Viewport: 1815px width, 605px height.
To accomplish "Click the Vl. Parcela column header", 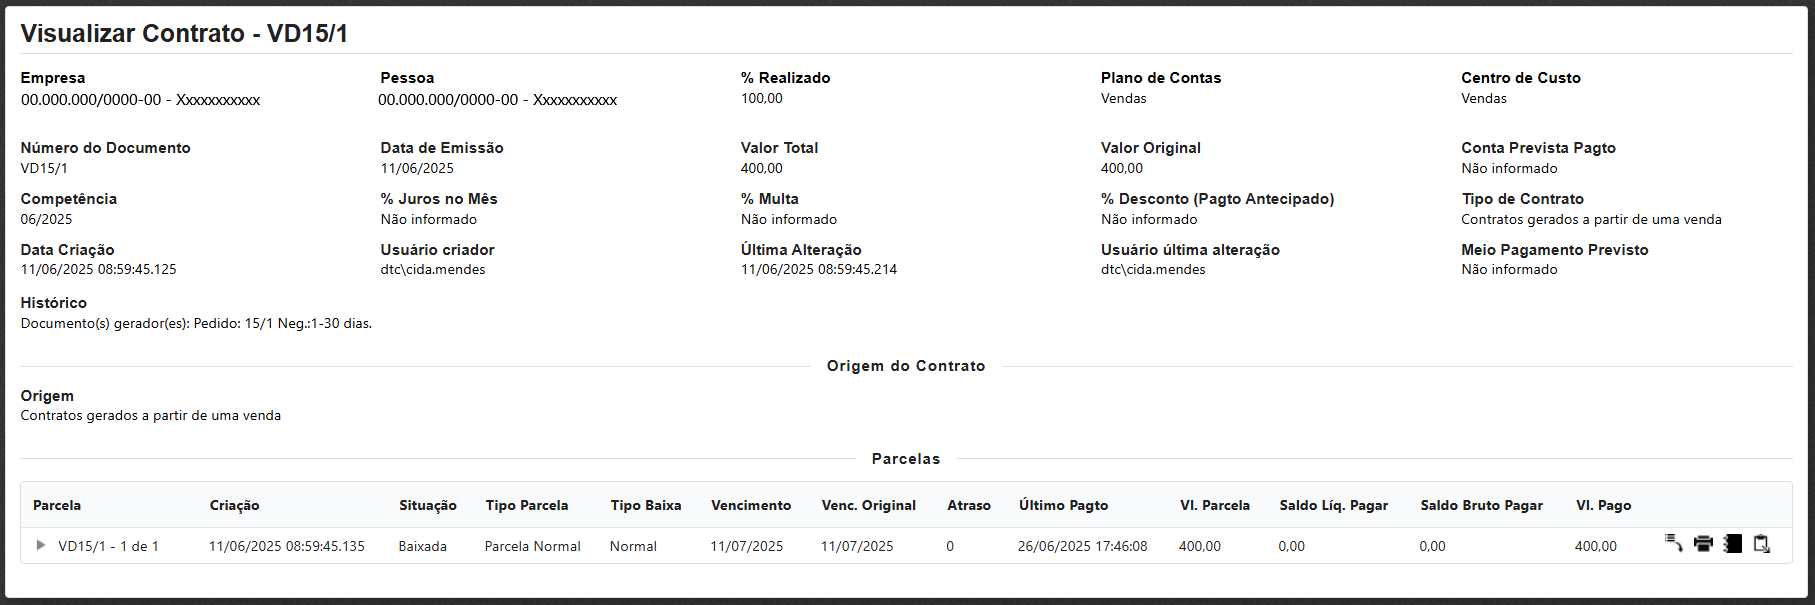I will click(x=1215, y=506).
